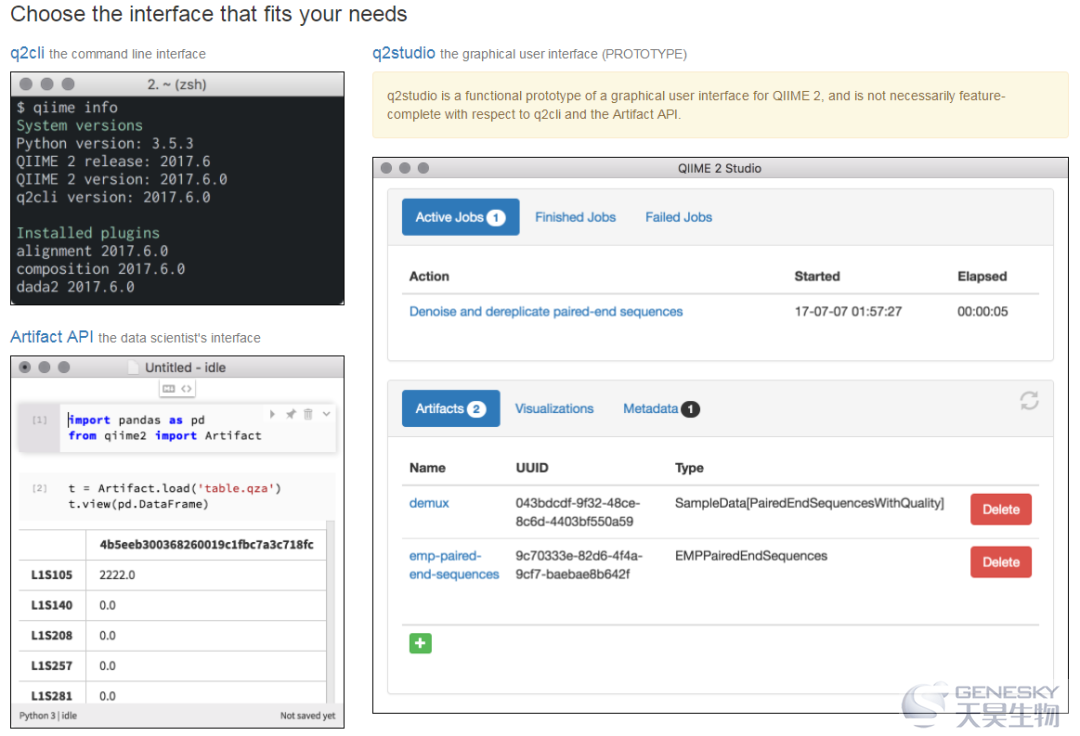1080x736 pixels.
Task: Select the L1S140 row label
Action: pyautogui.click(x=52, y=605)
